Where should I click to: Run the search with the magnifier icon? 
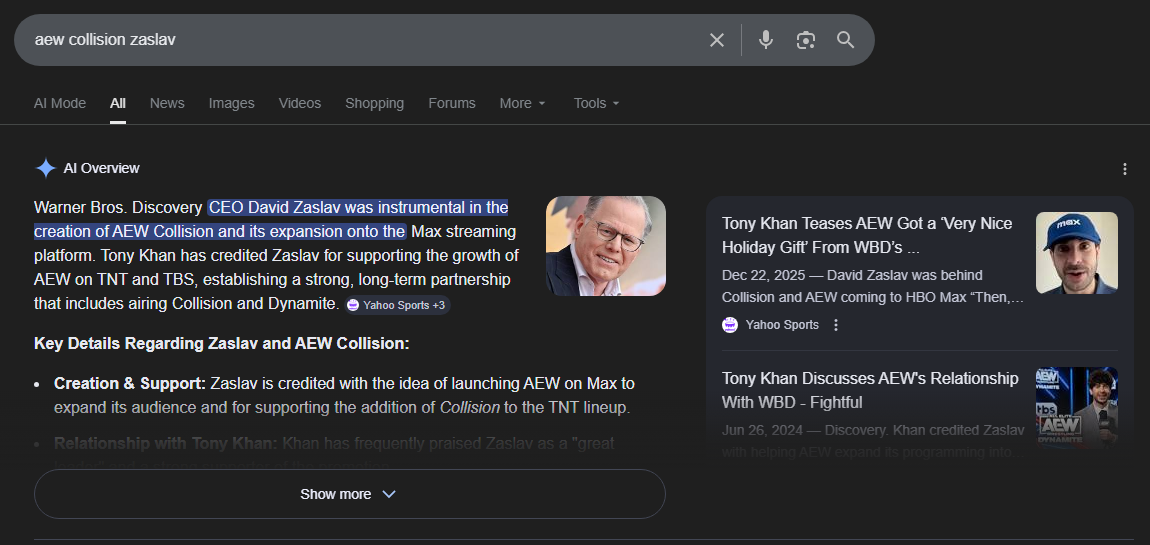[846, 40]
